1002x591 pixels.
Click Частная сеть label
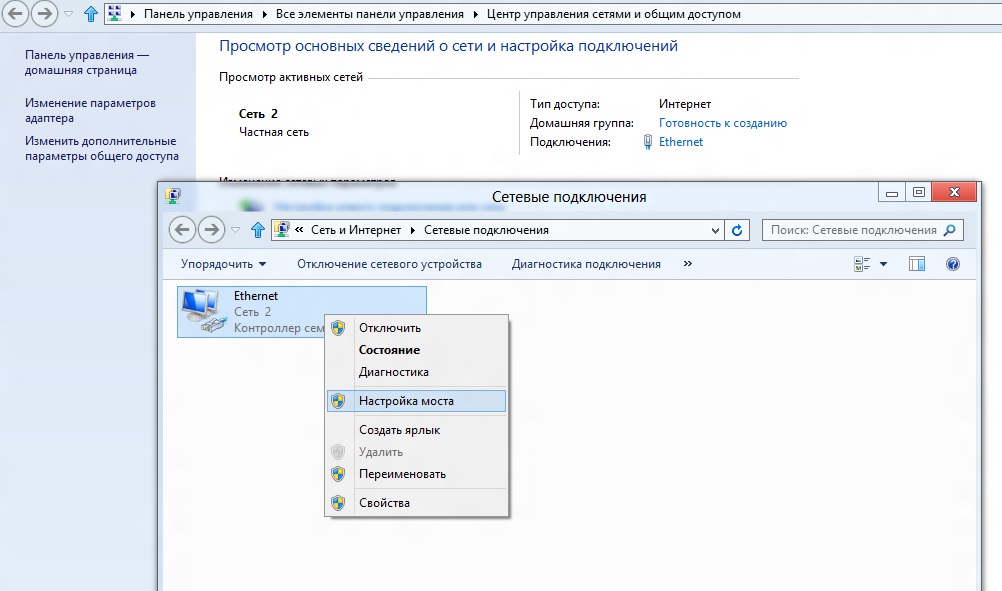pyautogui.click(x=274, y=132)
